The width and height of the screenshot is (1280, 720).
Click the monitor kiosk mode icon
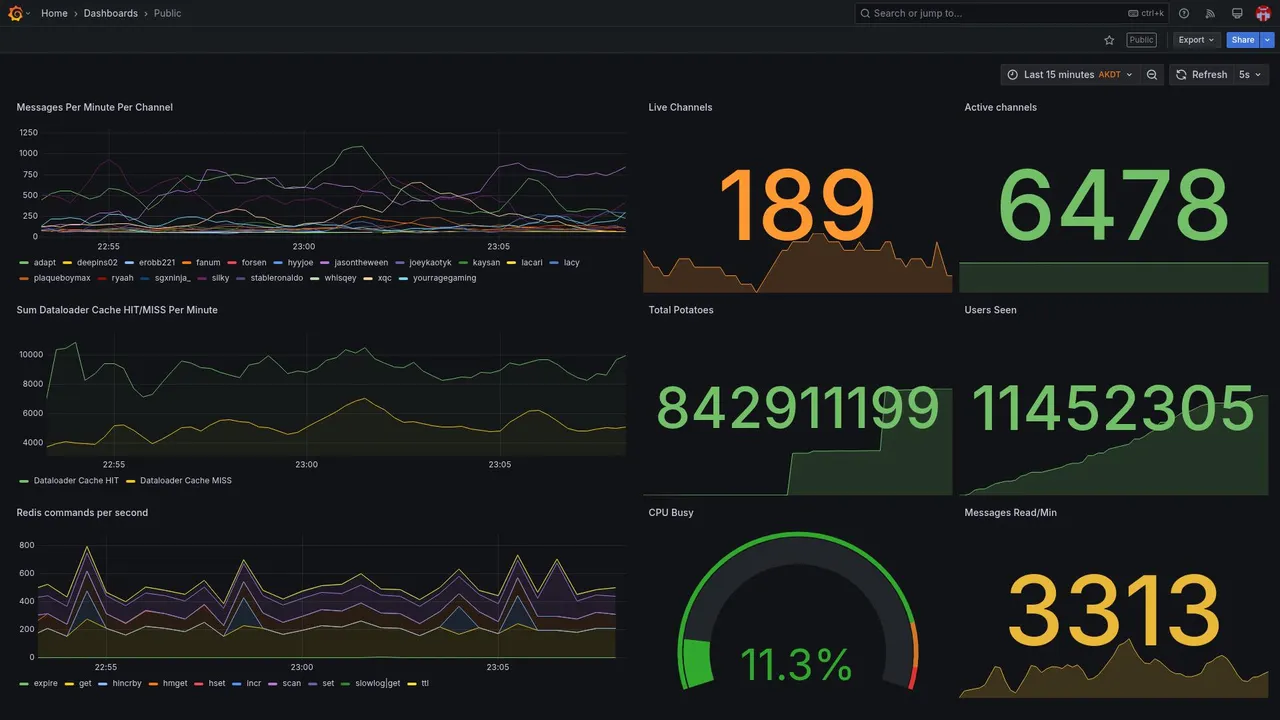tap(1237, 13)
